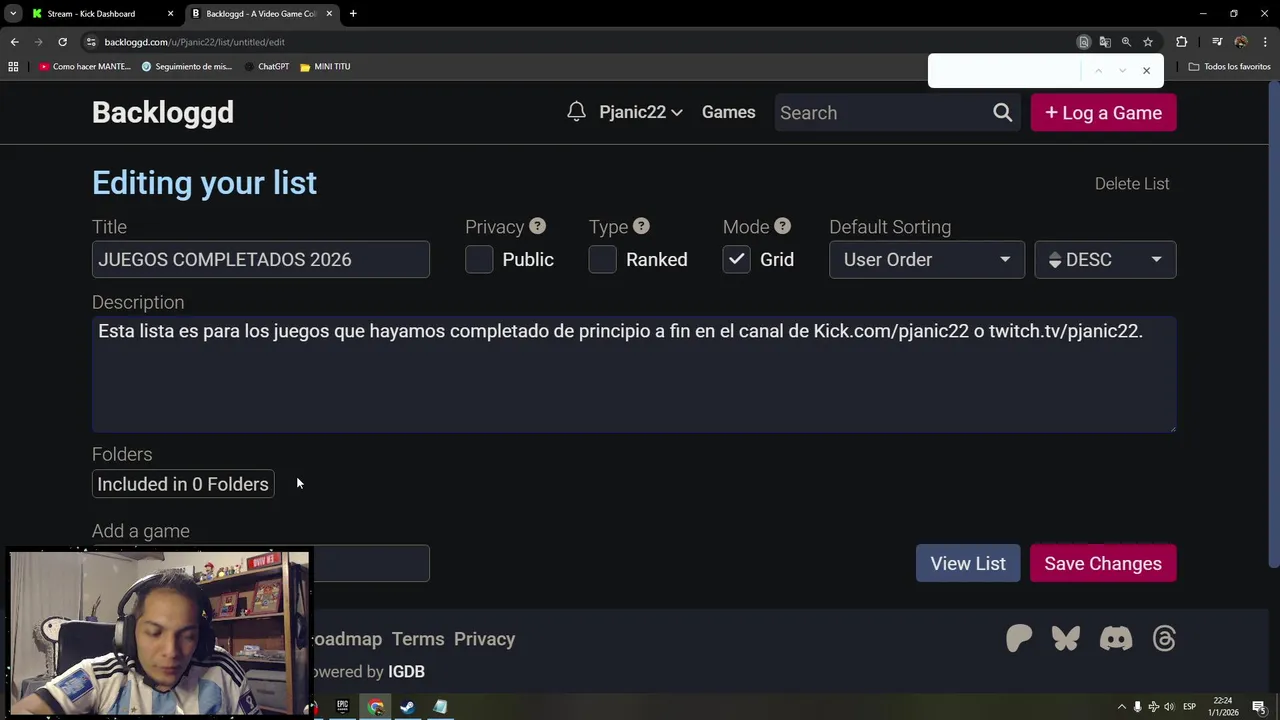The height and width of the screenshot is (720, 1280).
Task: Select the Backloggd browser tab
Action: tap(262, 14)
